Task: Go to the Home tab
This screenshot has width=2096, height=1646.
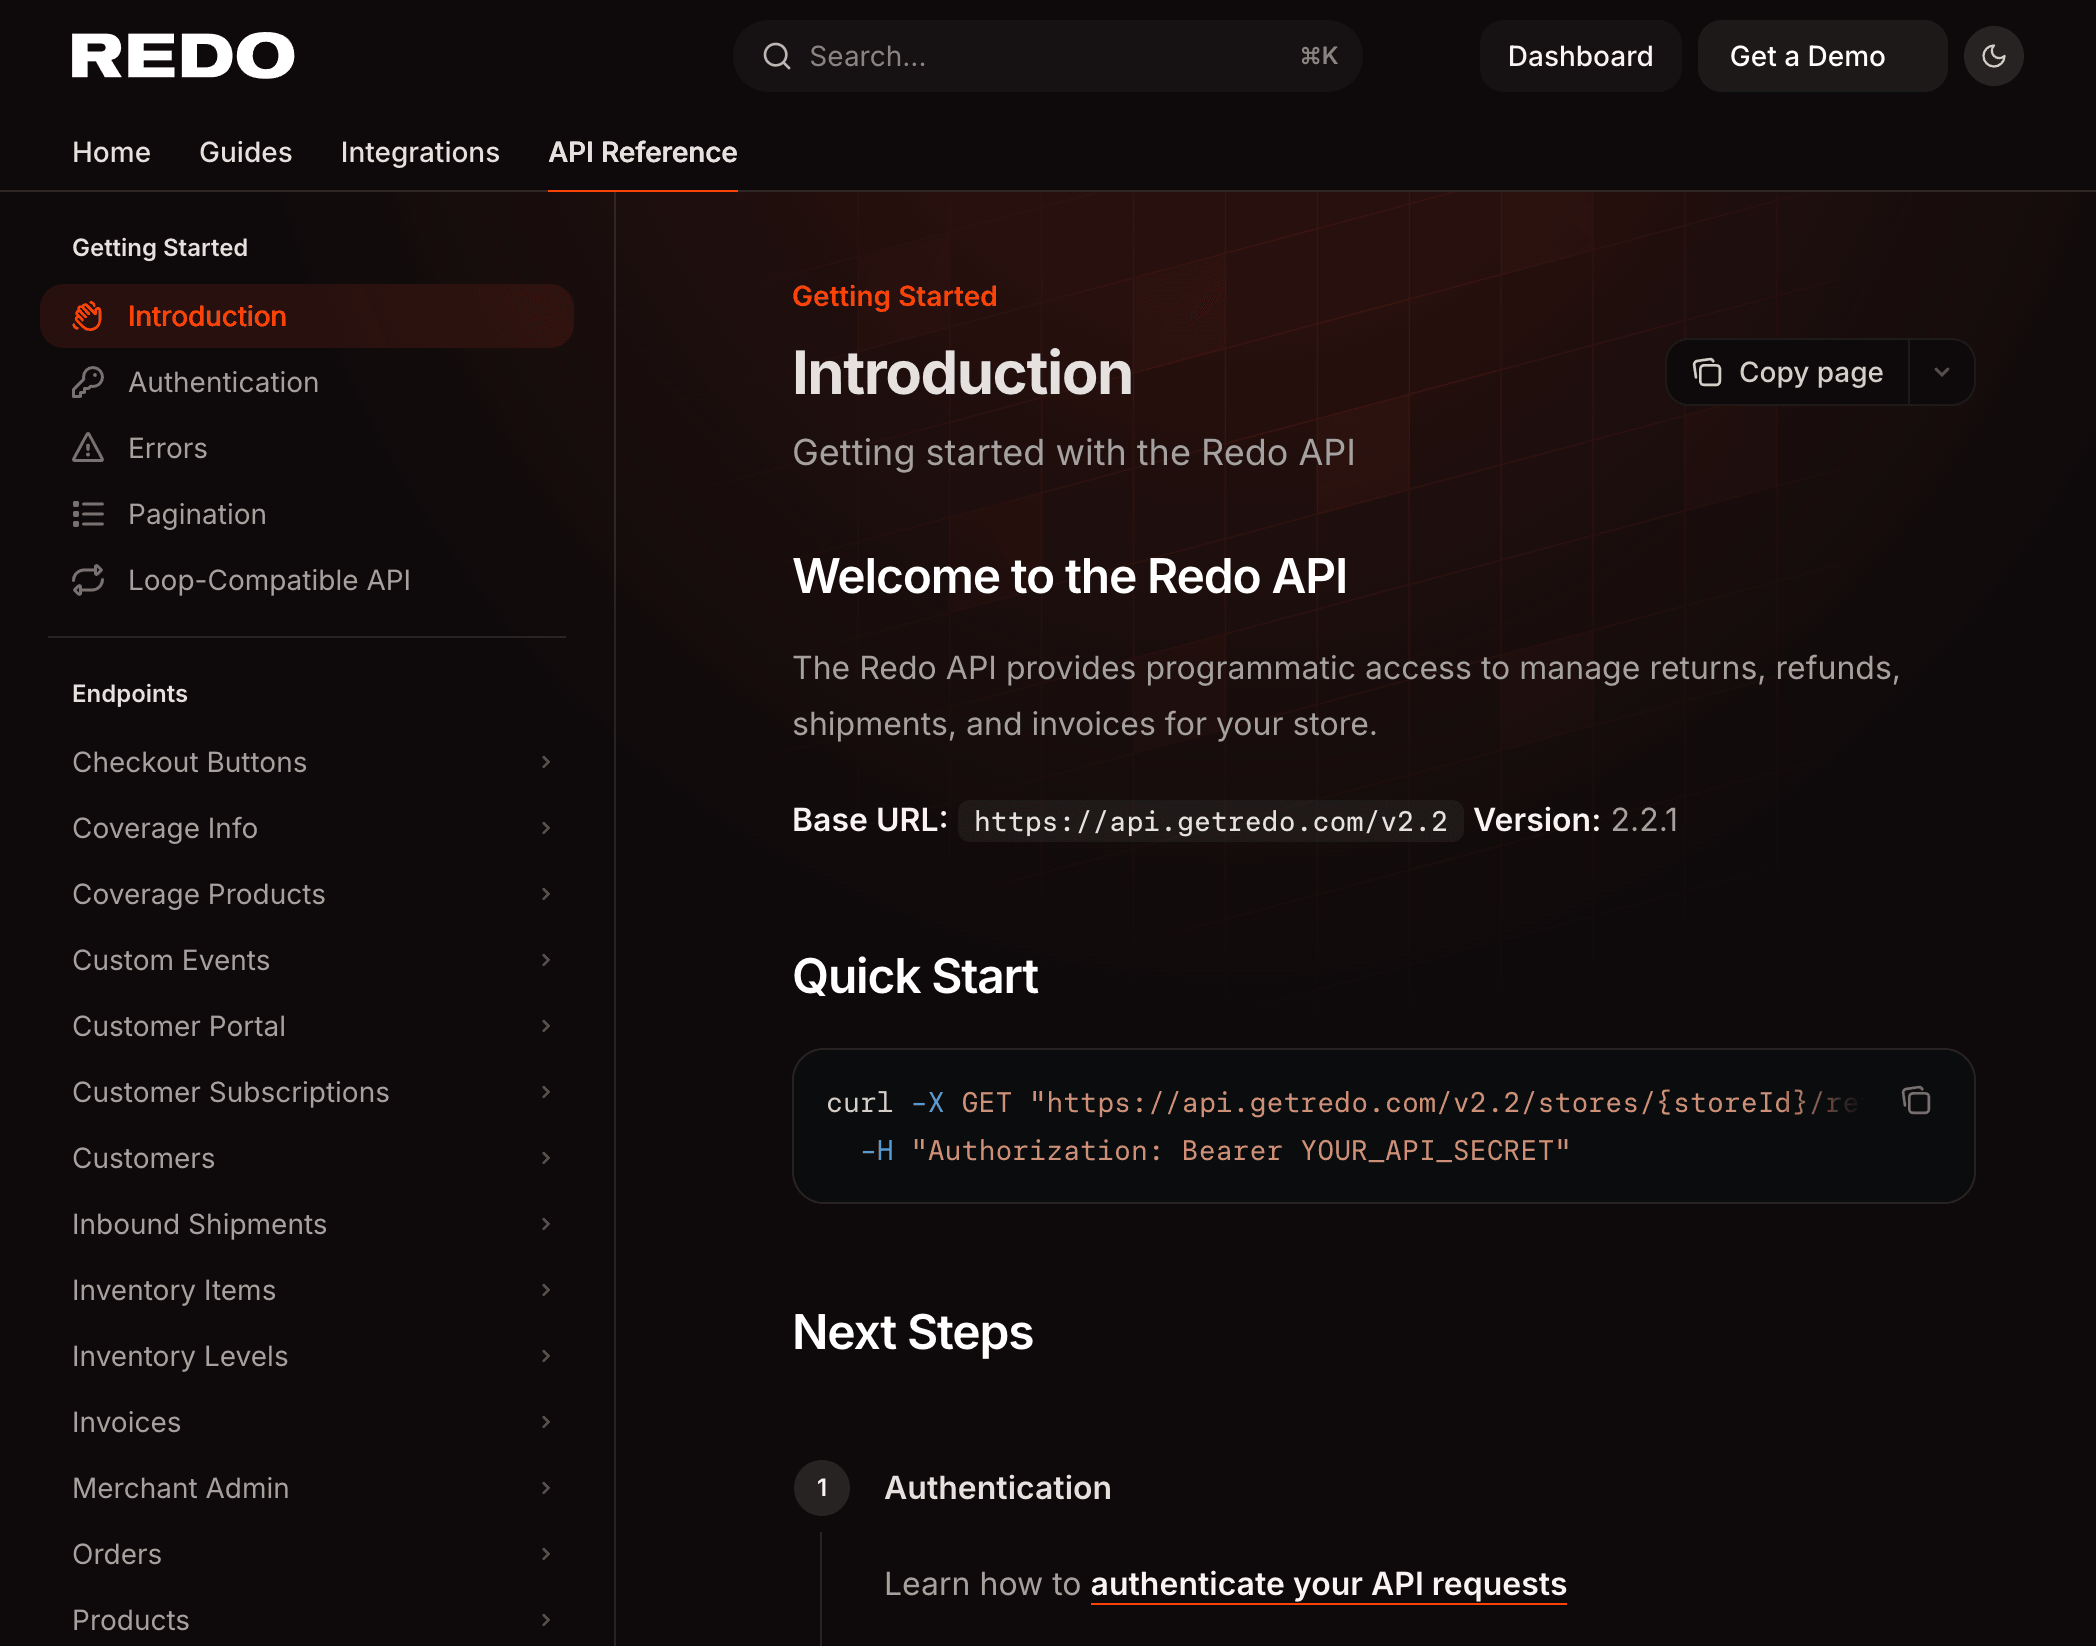Action: pos(111,152)
